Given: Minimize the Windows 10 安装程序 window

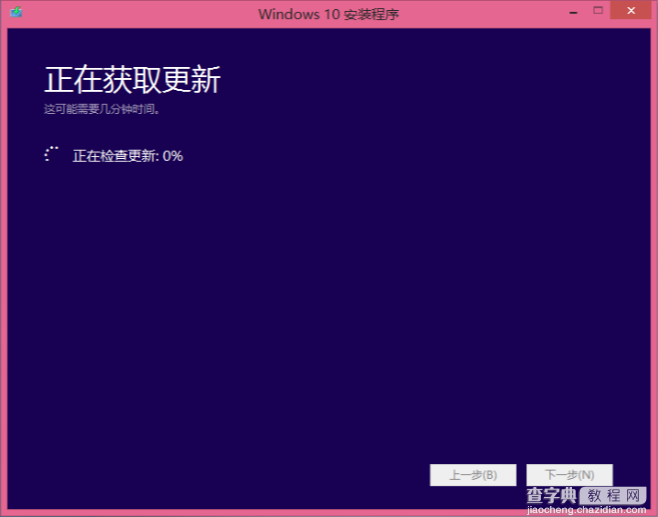Looking at the screenshot, I should (573, 13).
